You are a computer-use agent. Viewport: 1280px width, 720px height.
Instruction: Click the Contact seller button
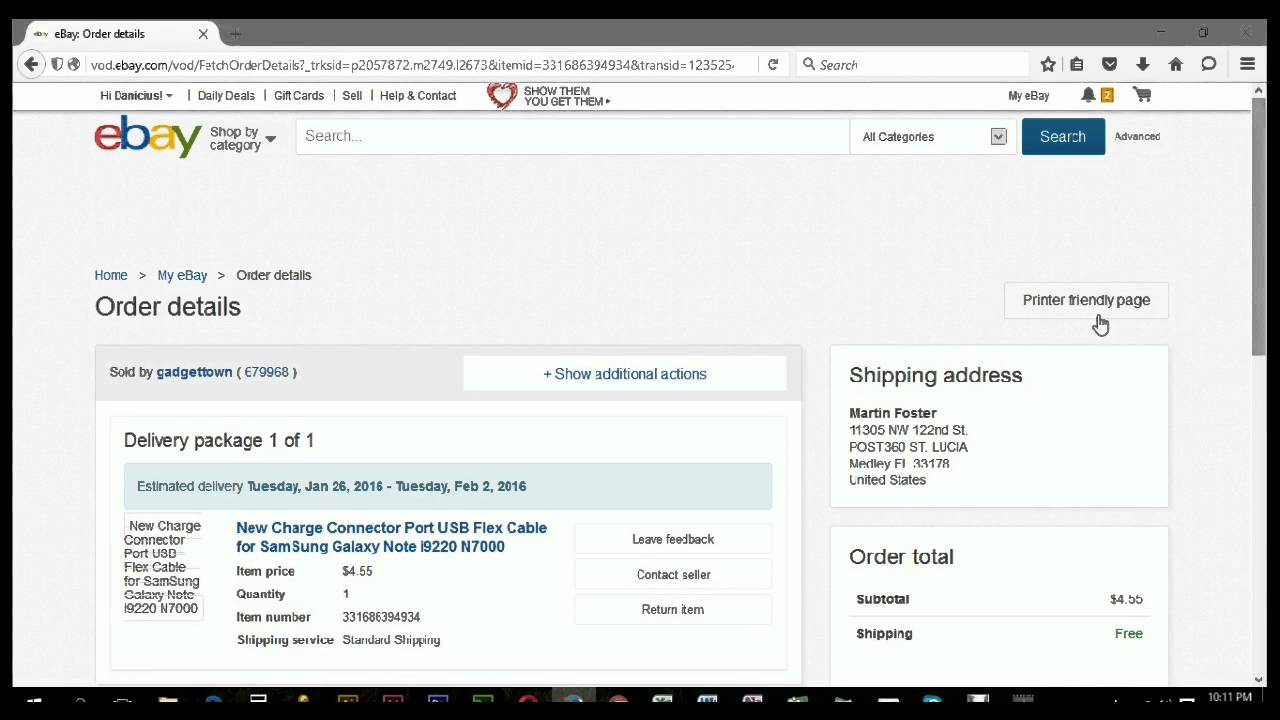[673, 575]
